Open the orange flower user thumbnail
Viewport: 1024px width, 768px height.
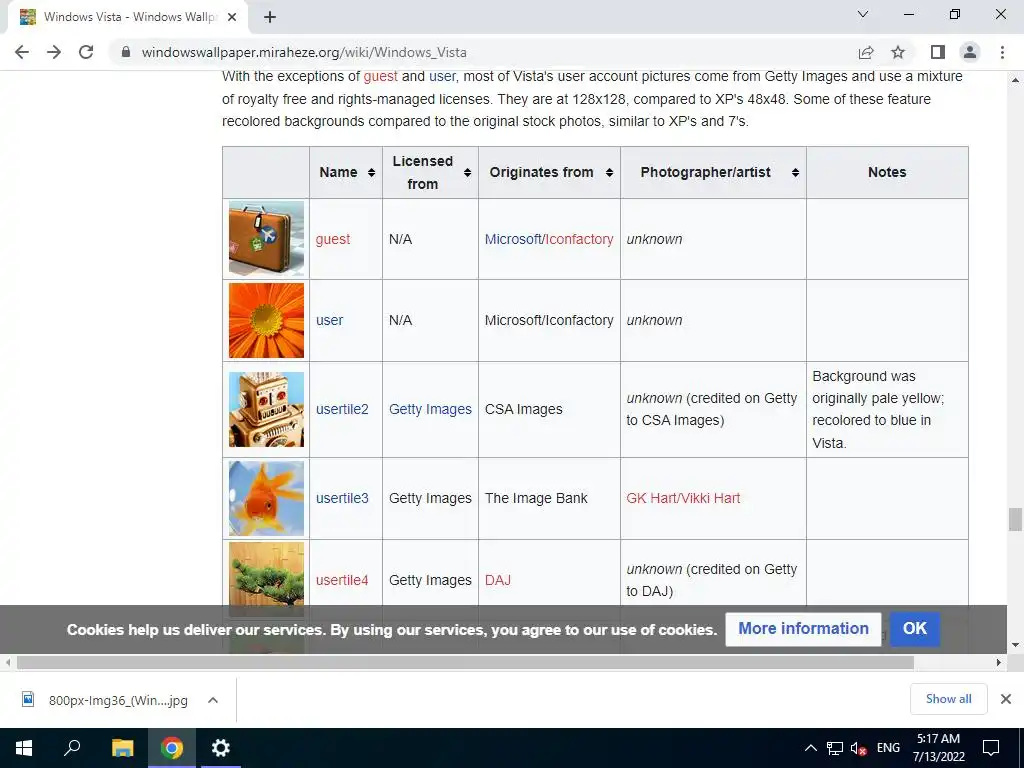[x=266, y=320]
